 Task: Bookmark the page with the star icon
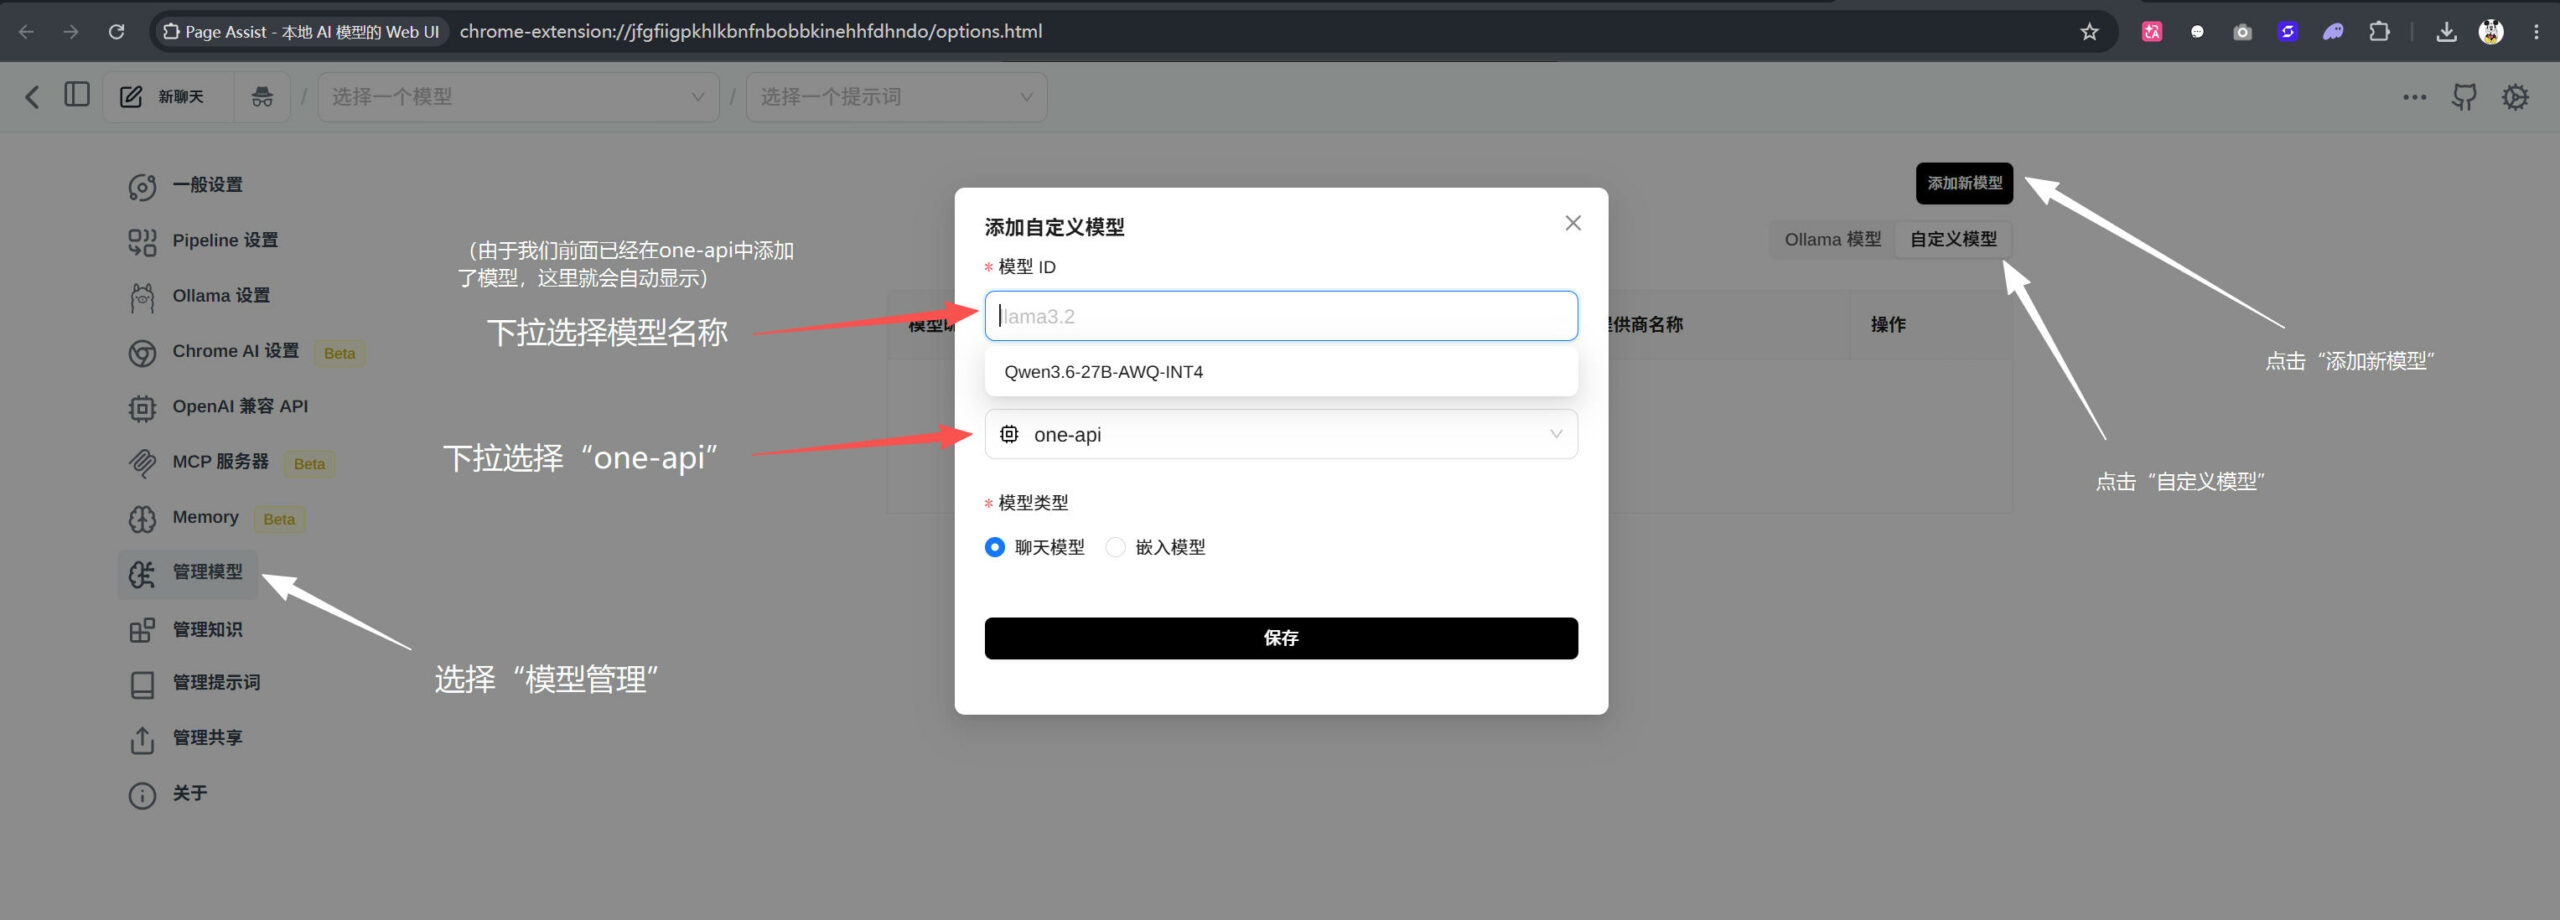2089,32
